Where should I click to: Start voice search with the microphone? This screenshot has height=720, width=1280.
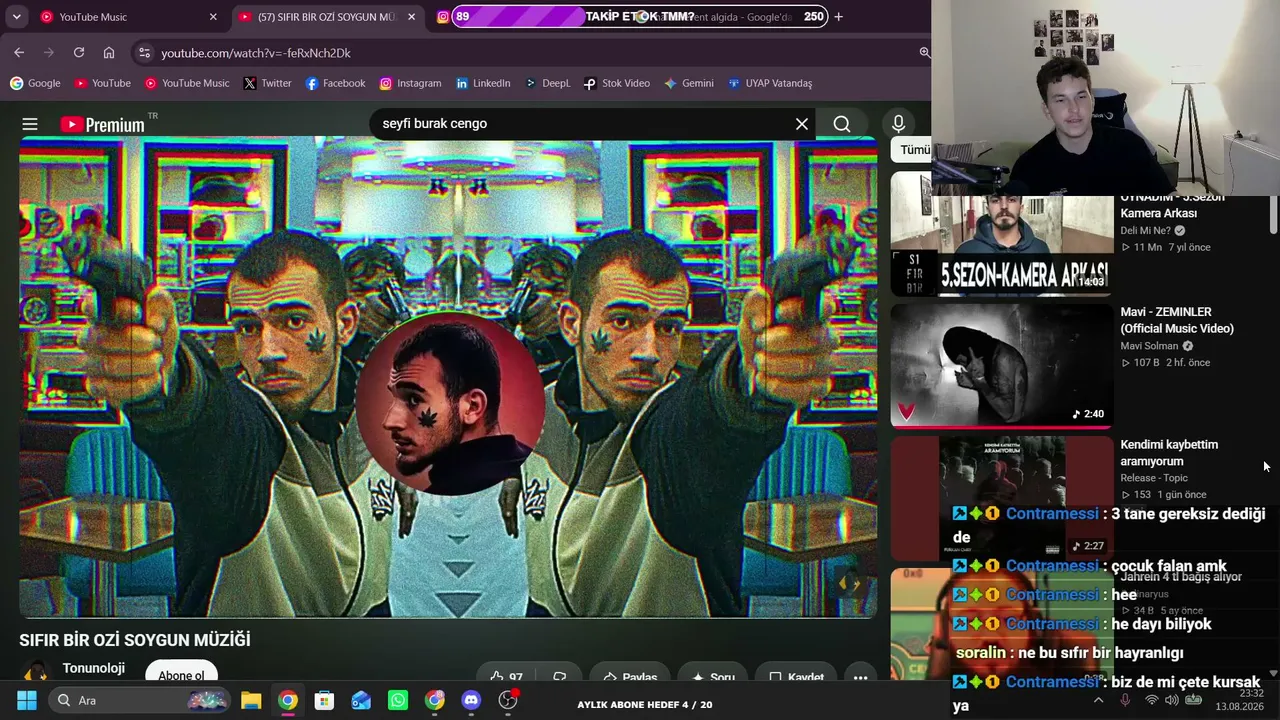pos(898,124)
